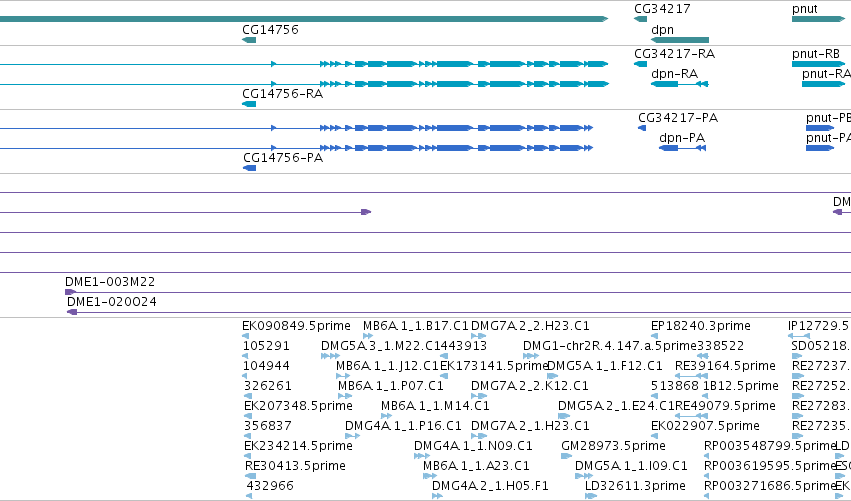851x501 pixels.
Task: Click the 432966 EST label
Action: click(270, 486)
